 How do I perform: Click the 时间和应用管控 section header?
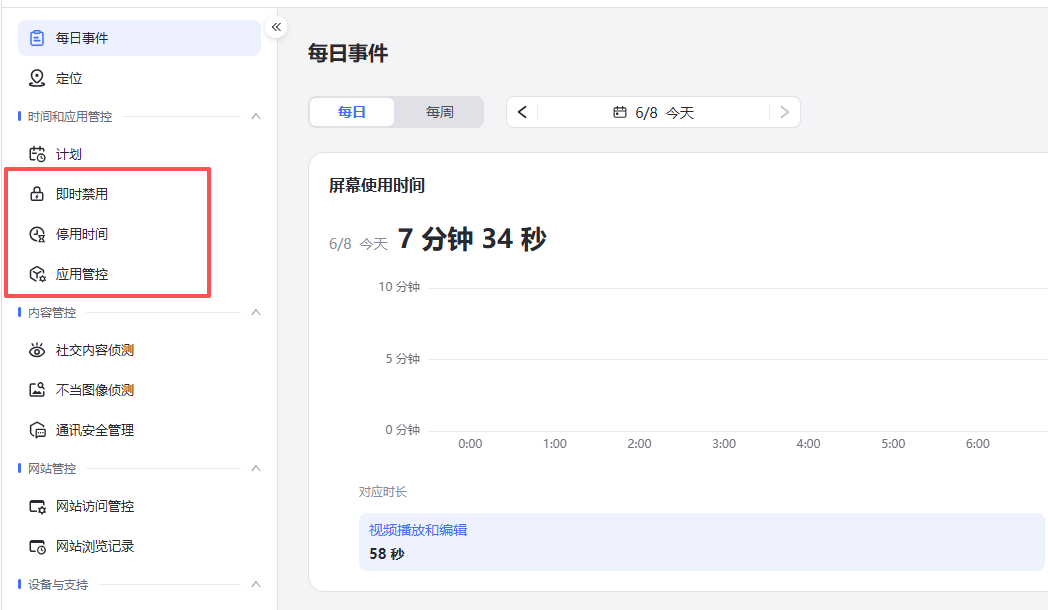point(70,116)
